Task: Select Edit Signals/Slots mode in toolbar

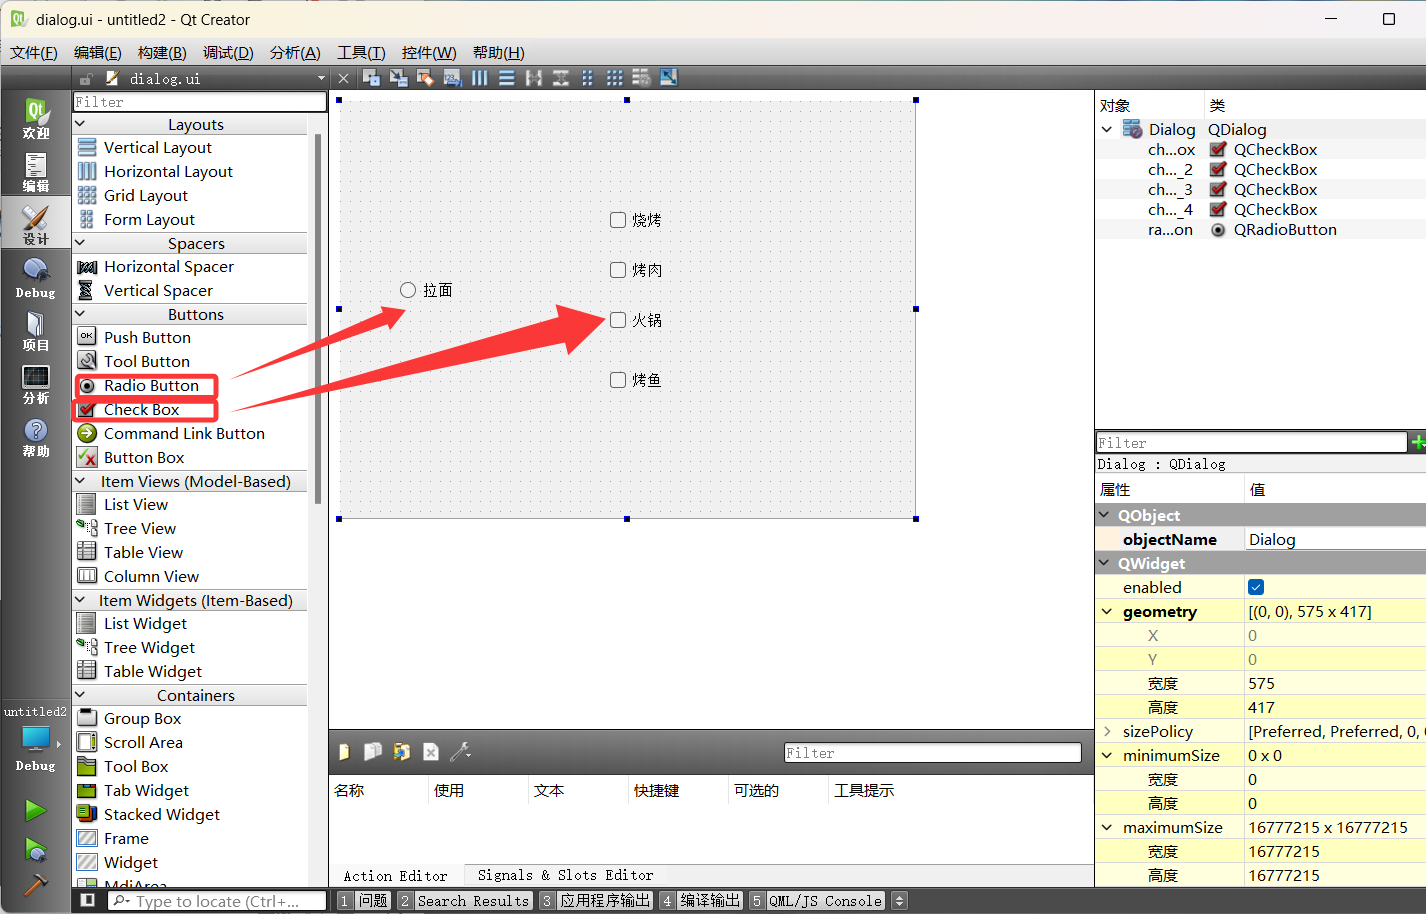Action: (x=398, y=78)
